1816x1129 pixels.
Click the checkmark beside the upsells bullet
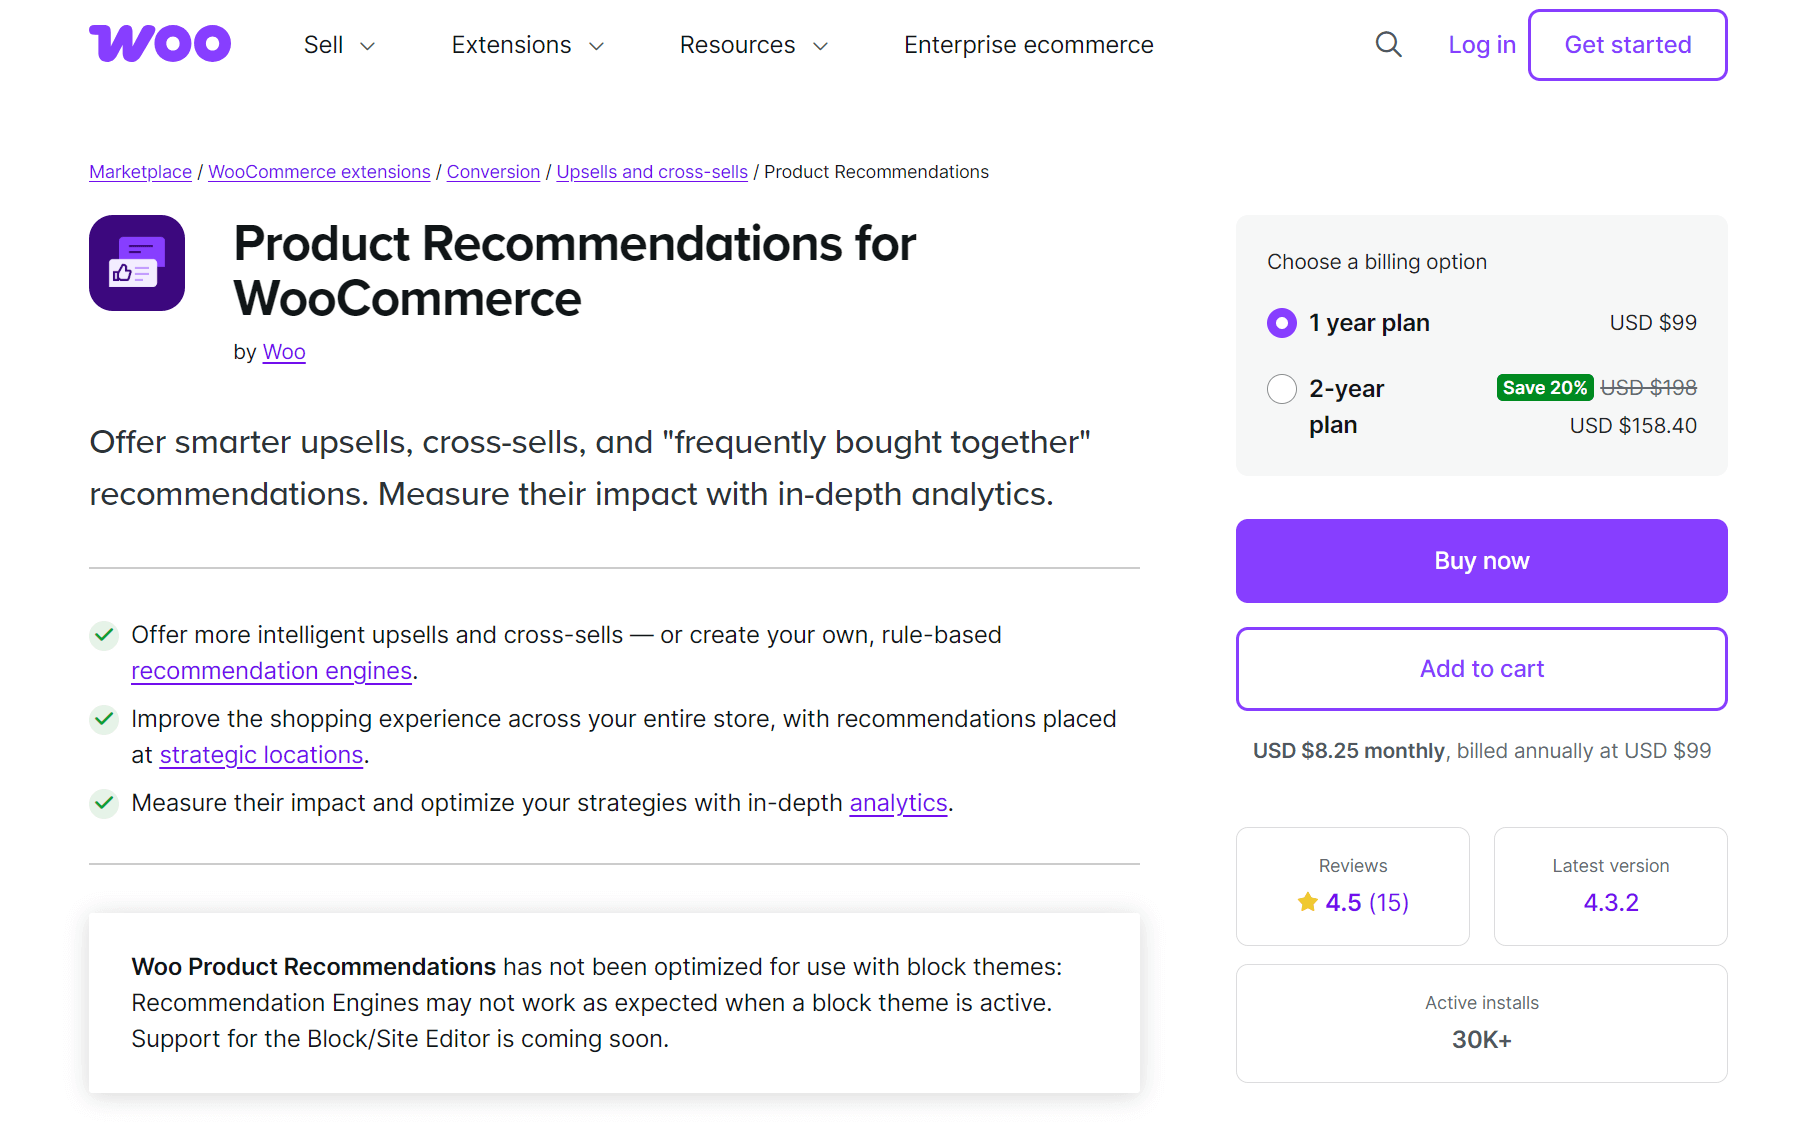point(104,634)
